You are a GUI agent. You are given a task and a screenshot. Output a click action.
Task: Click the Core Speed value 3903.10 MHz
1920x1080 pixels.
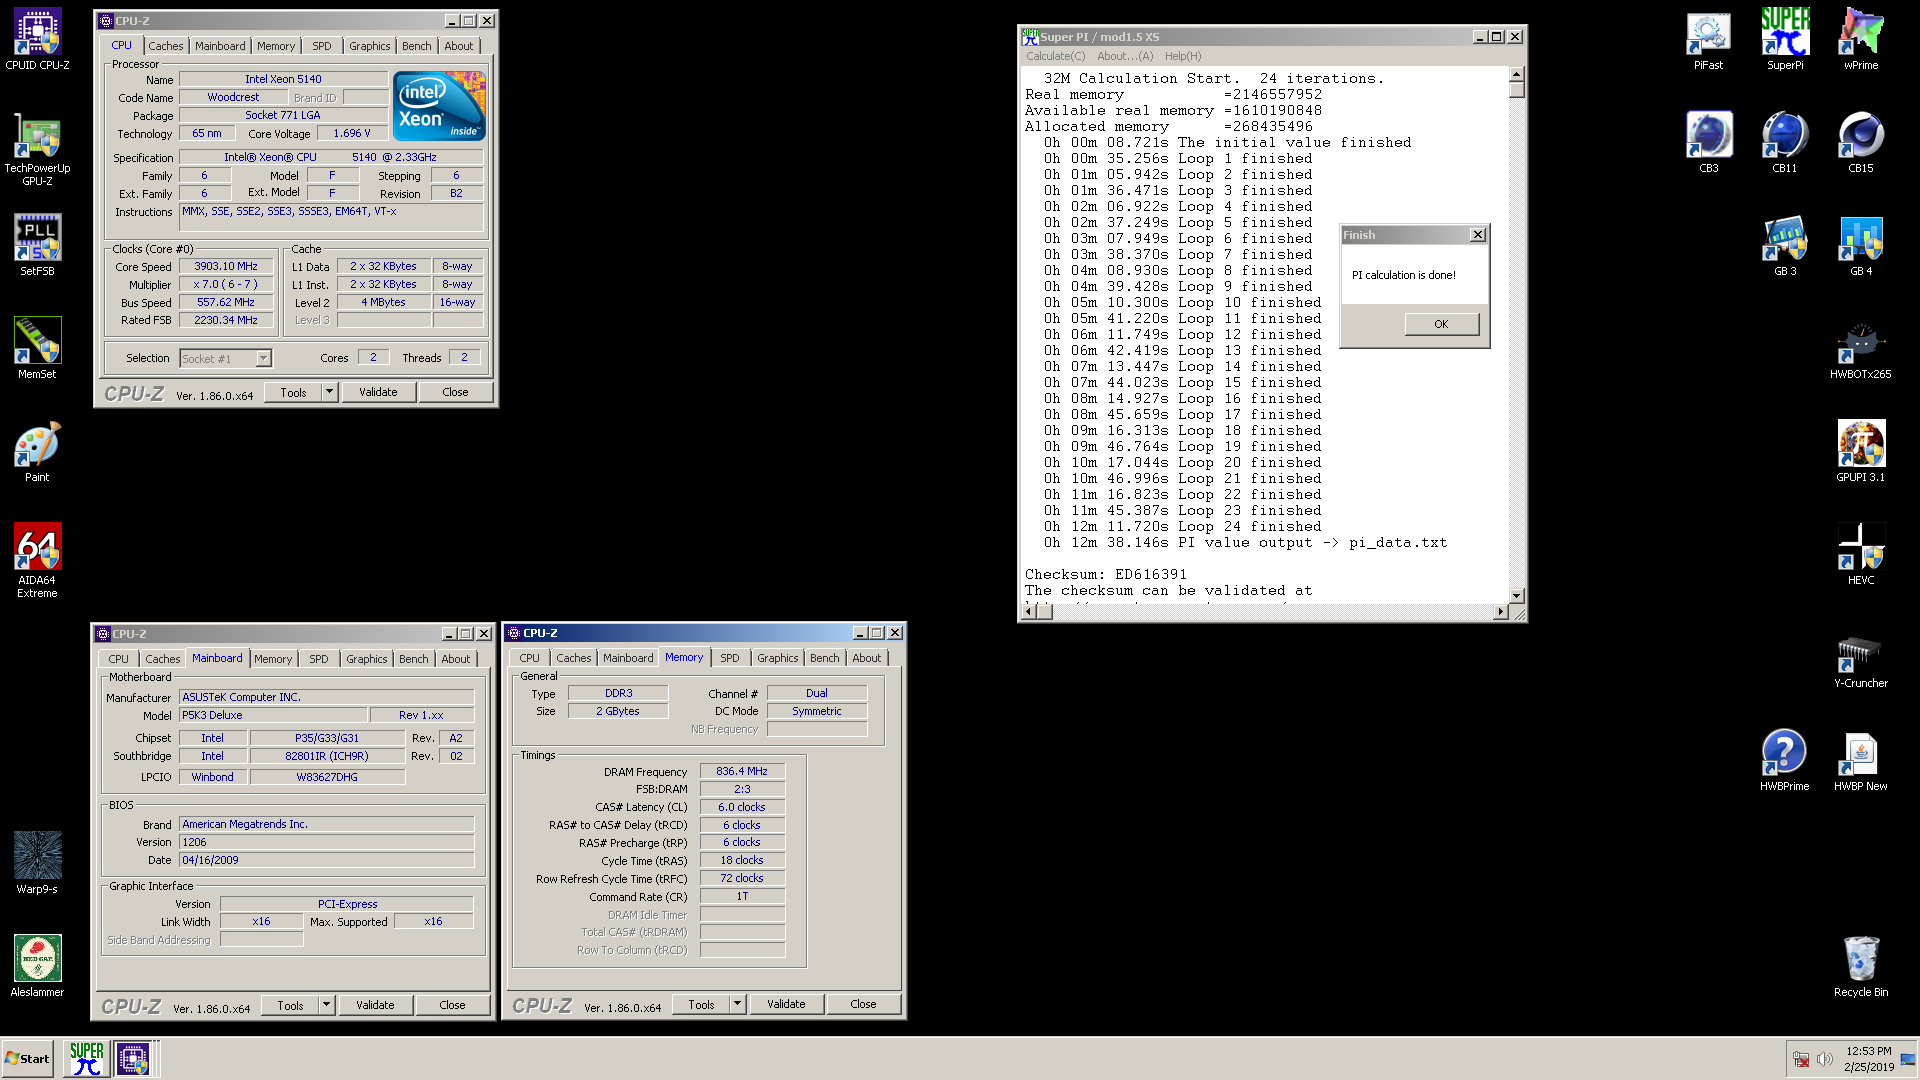[x=226, y=267]
